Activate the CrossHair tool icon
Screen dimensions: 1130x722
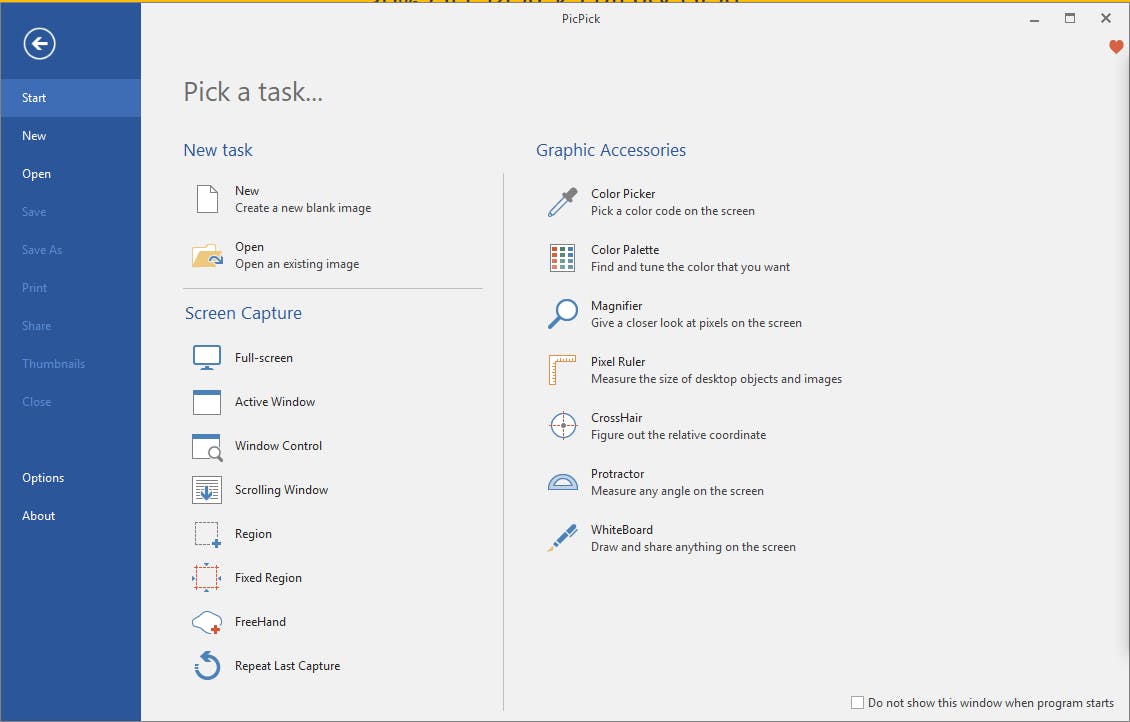click(563, 426)
